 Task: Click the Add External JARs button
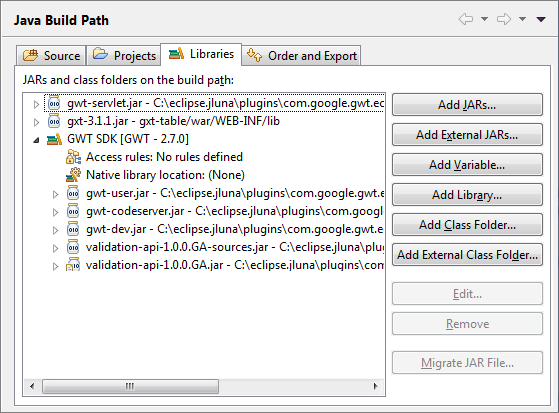(x=467, y=135)
